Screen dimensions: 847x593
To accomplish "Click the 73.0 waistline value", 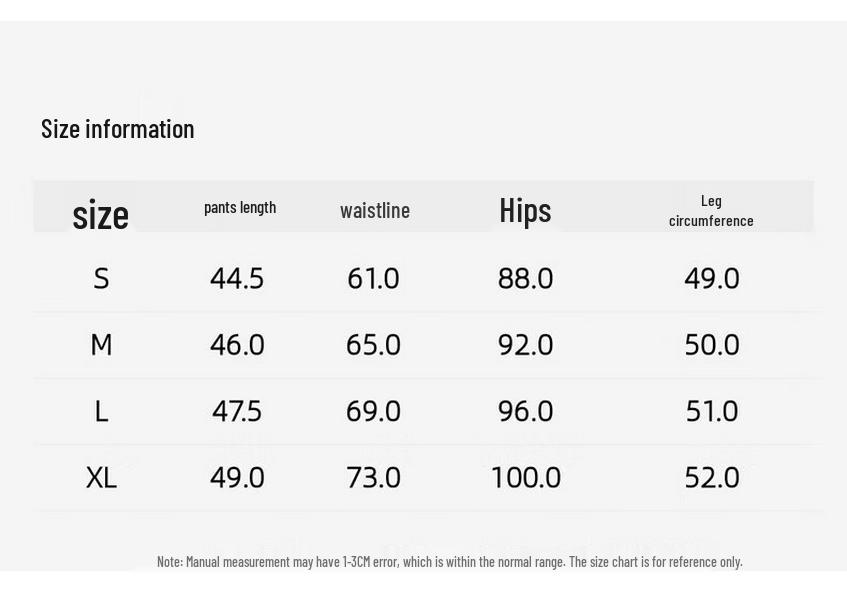I will point(373,478).
